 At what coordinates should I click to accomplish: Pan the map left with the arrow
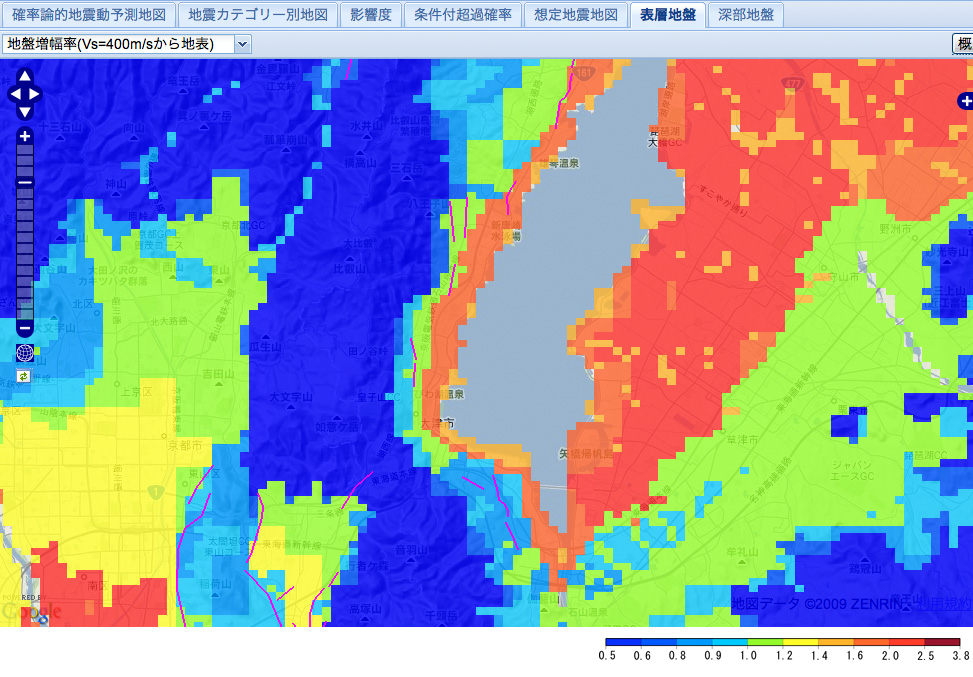pos(15,94)
